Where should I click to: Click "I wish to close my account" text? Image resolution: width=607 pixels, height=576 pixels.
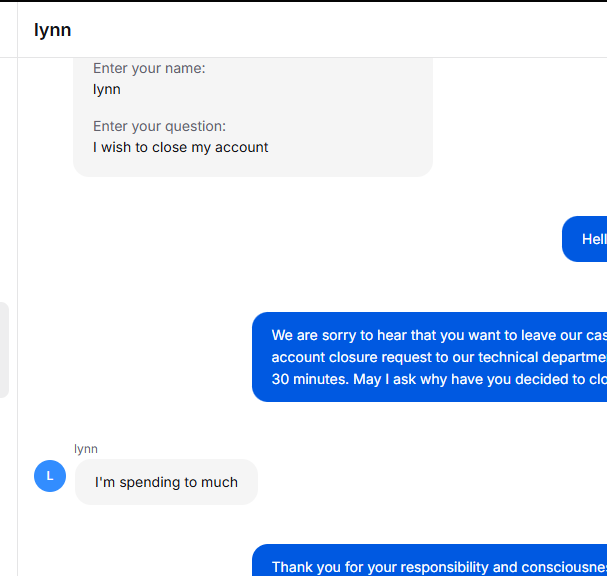(180, 147)
